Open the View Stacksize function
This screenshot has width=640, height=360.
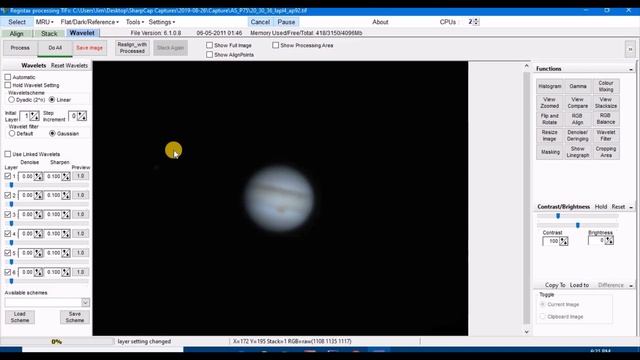point(606,102)
